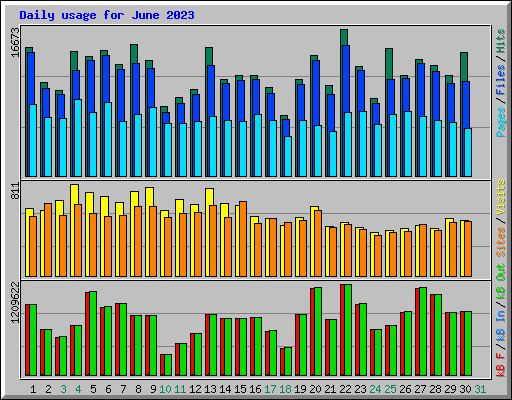
Task: Click day label 9 on the x-axis
Action: (x=153, y=389)
